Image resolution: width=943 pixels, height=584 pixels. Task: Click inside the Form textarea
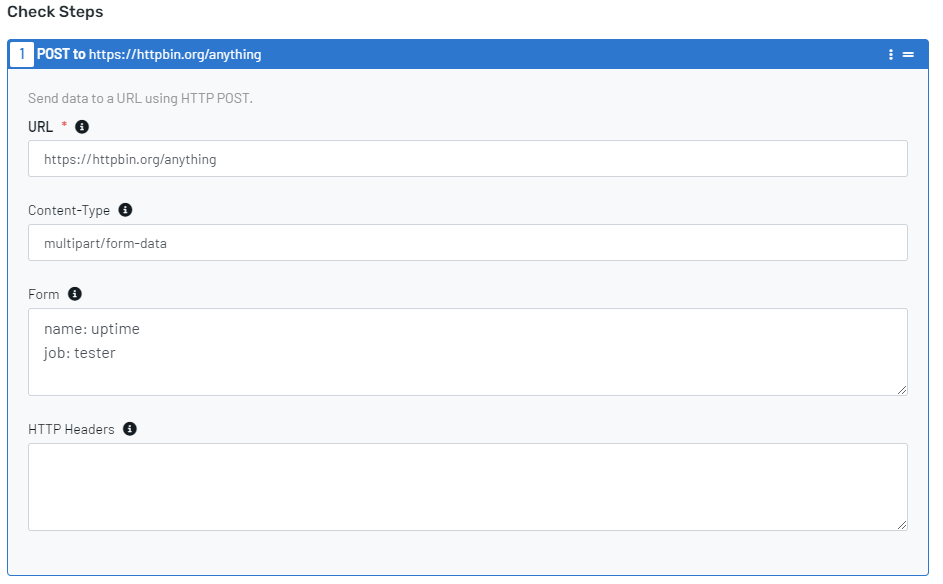point(467,352)
